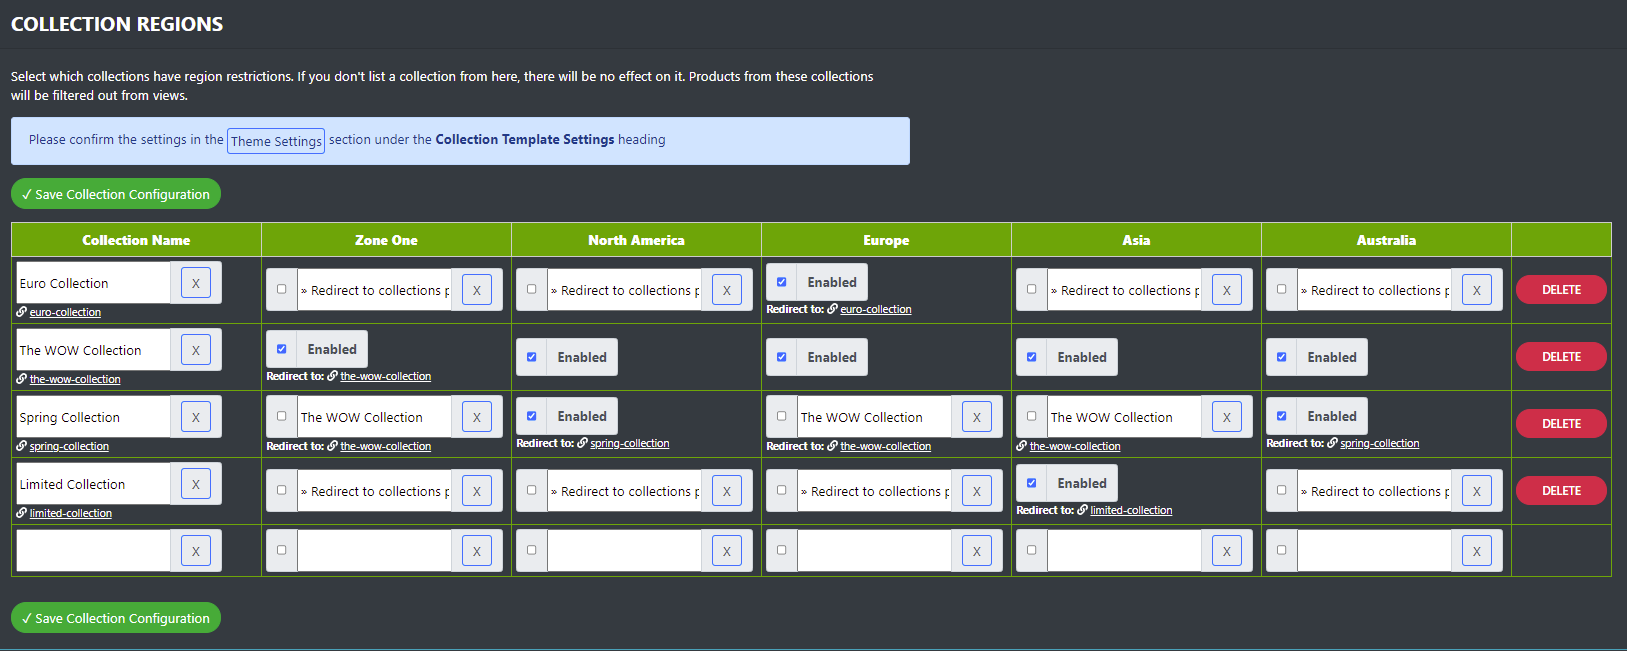Follow Spring Collection Australia redirect spring-collection link
This screenshot has width=1627, height=651.
(x=1379, y=443)
